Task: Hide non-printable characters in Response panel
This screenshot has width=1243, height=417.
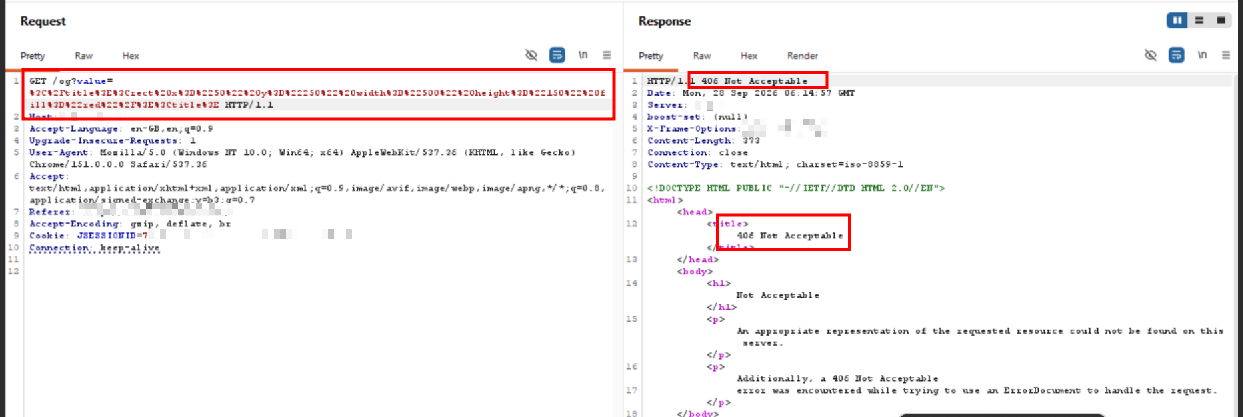Action: (1151, 55)
